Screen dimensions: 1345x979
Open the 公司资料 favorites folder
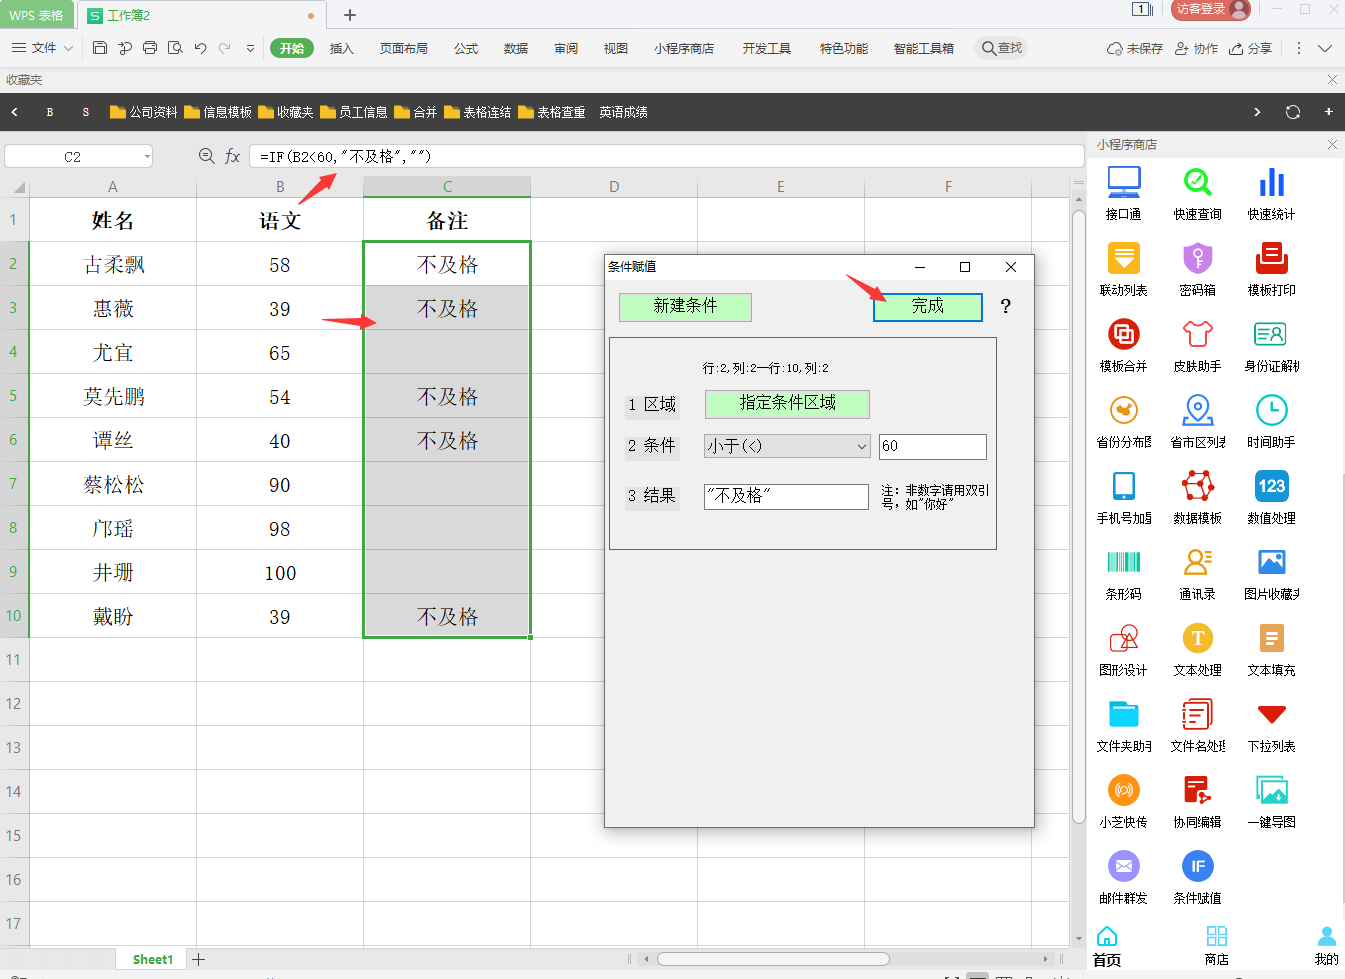143,112
